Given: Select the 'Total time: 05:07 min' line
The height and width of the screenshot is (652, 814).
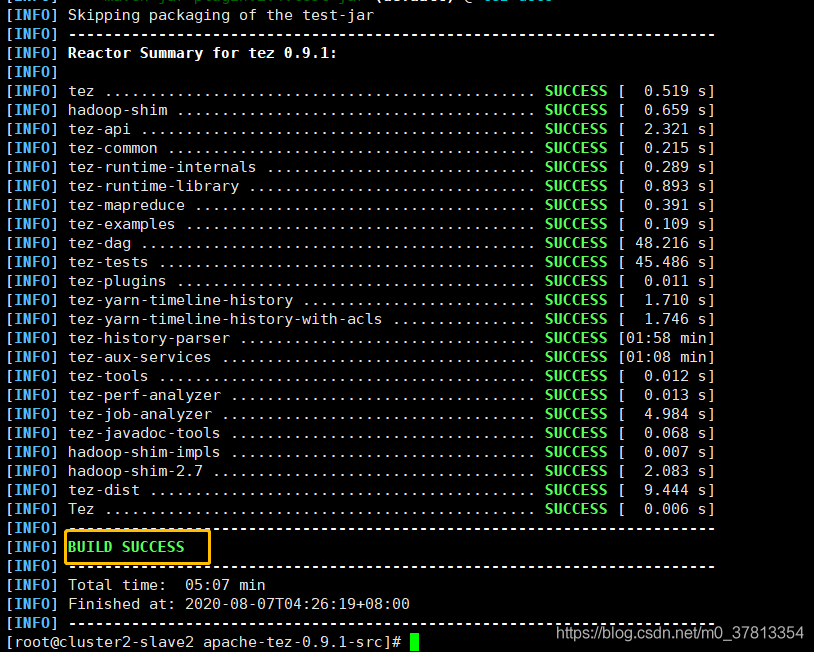Looking at the screenshot, I should pyautogui.click(x=167, y=585).
